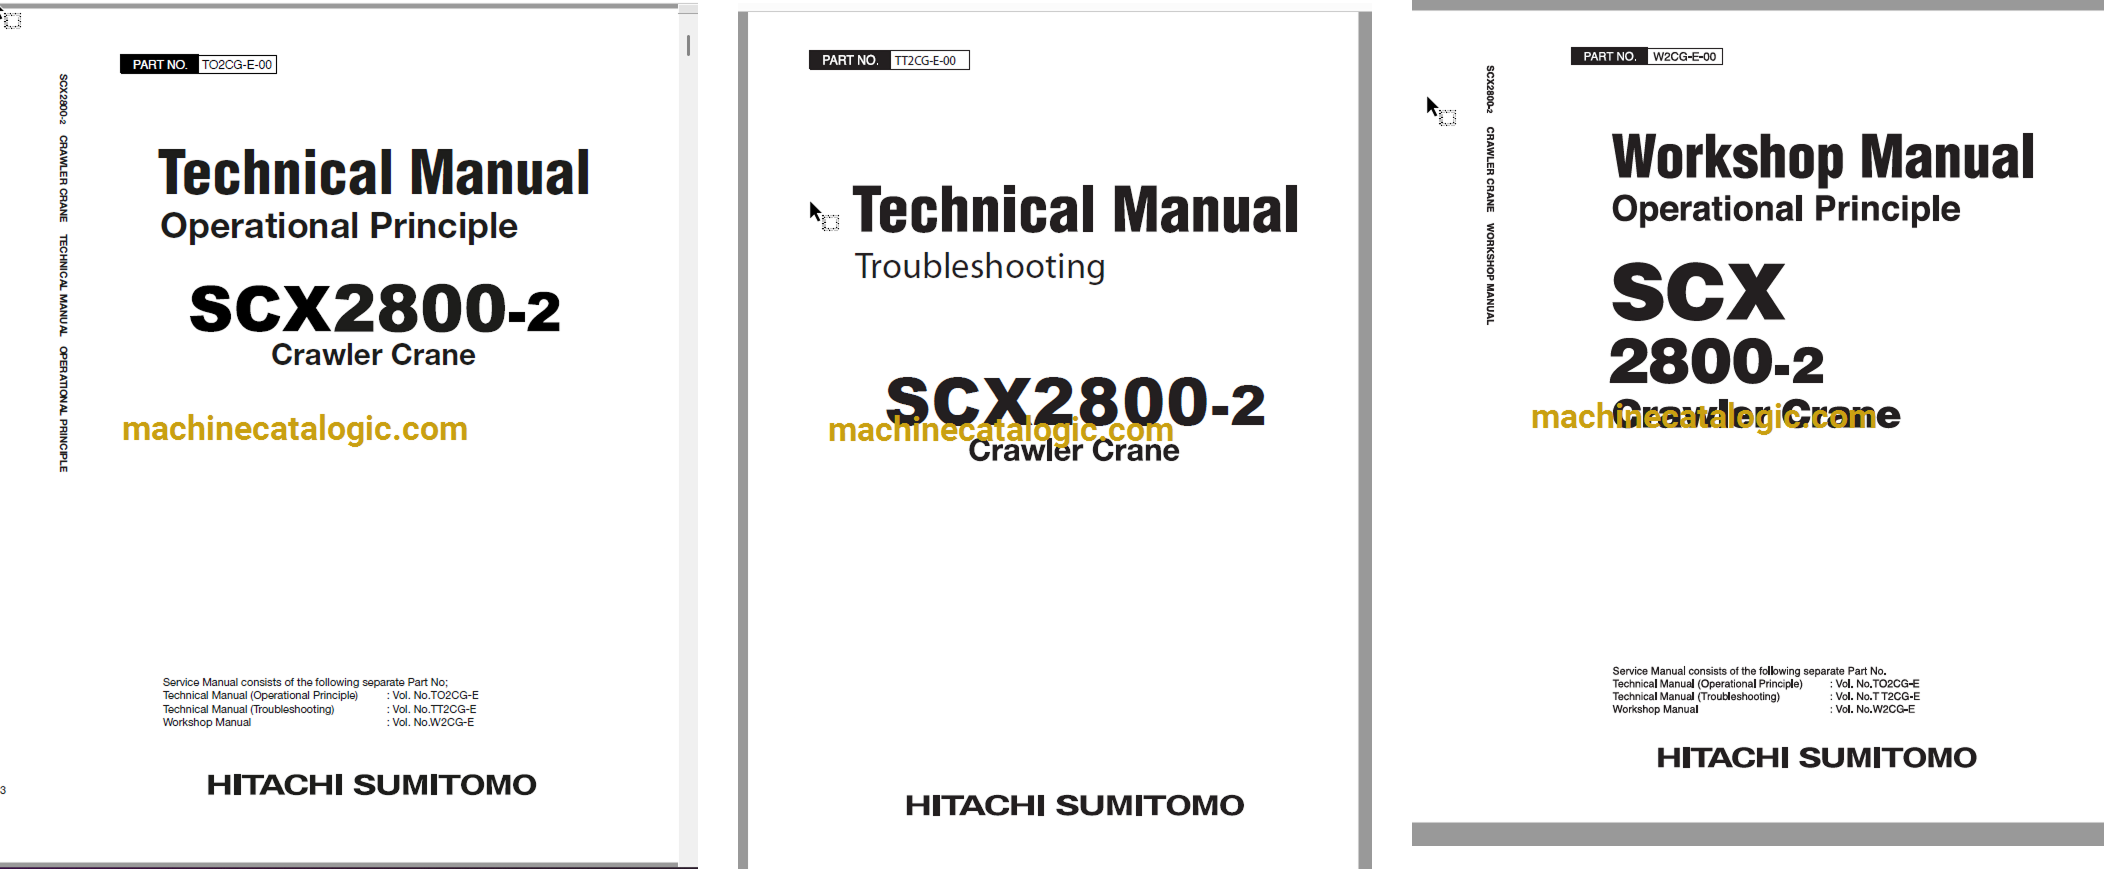Select Crawler Crane text on the Troubleshooting cover
The width and height of the screenshot is (2104, 869).
(x=1074, y=451)
